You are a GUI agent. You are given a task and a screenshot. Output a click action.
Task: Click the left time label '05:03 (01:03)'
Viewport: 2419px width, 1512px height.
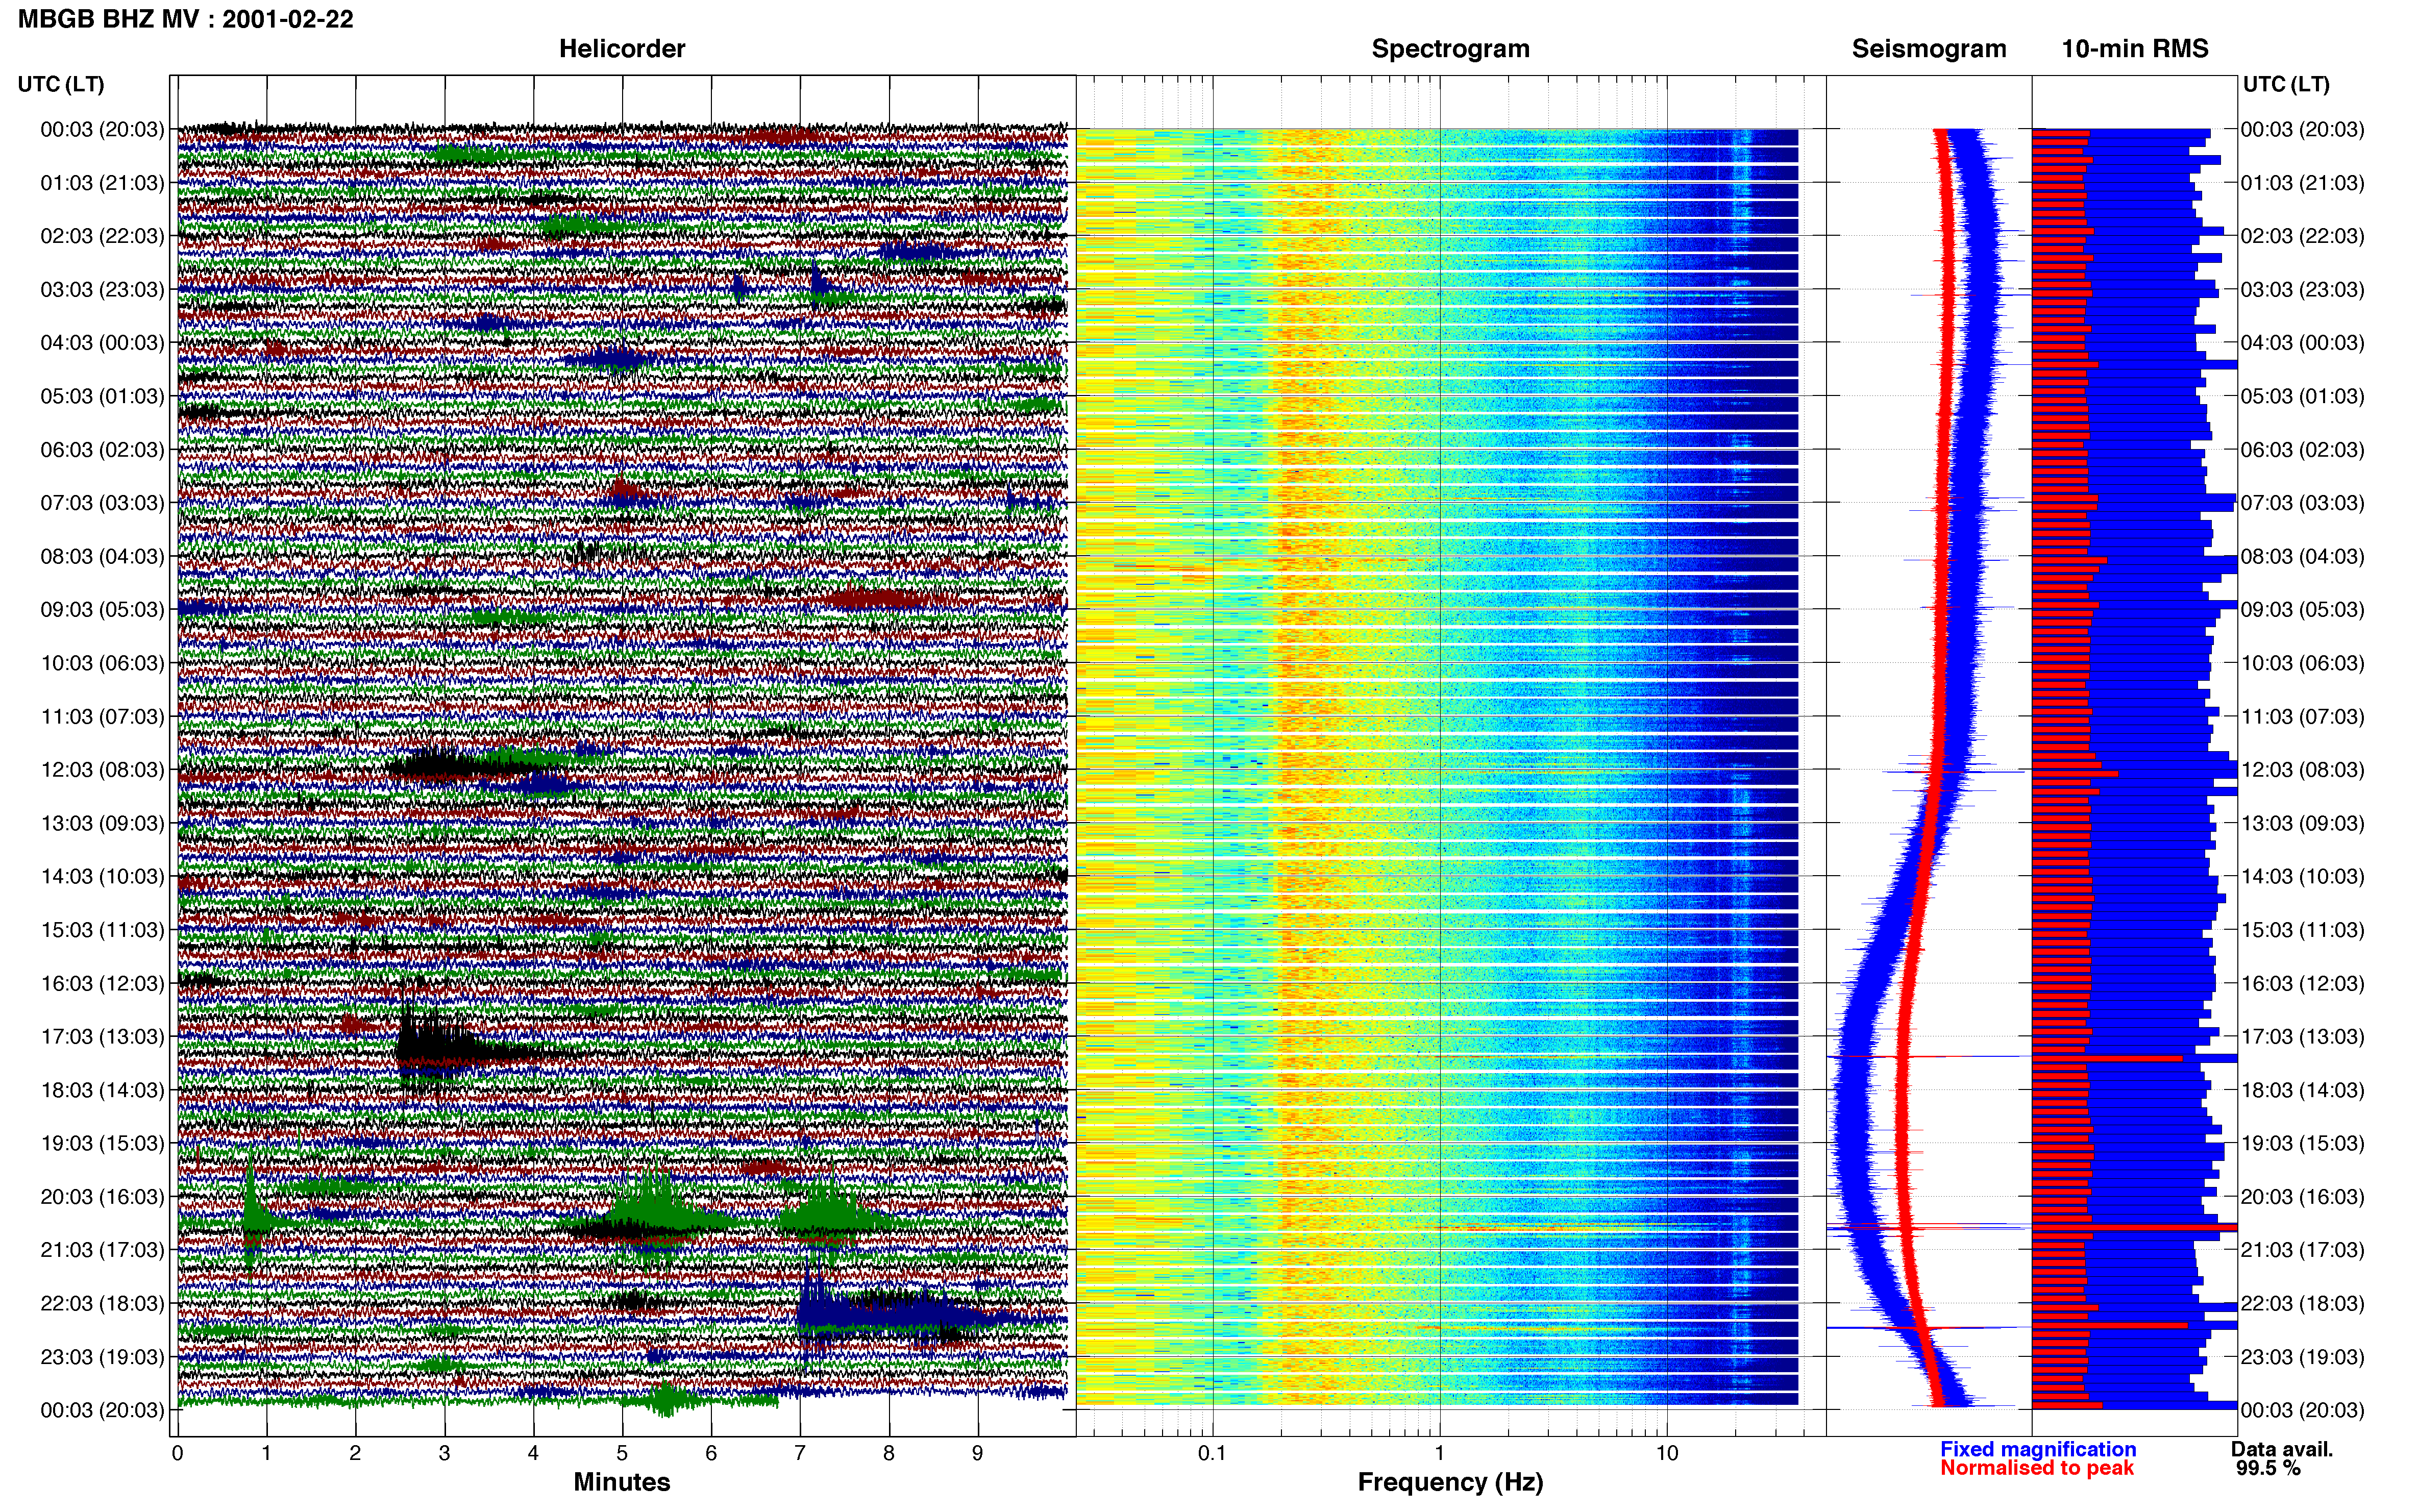(x=102, y=396)
